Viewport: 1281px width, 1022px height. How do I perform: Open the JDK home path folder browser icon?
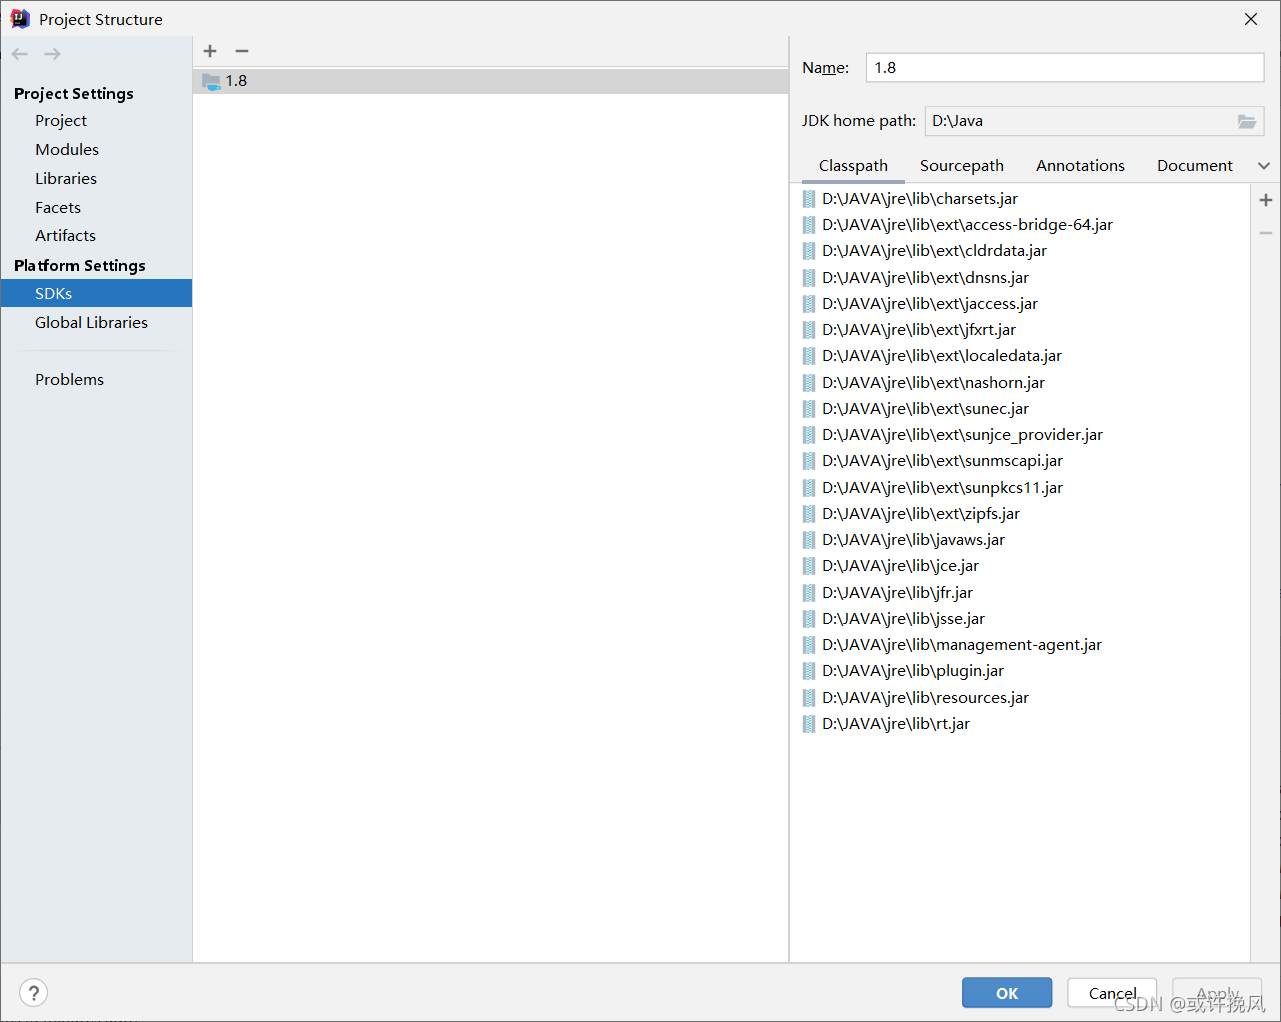tap(1246, 121)
